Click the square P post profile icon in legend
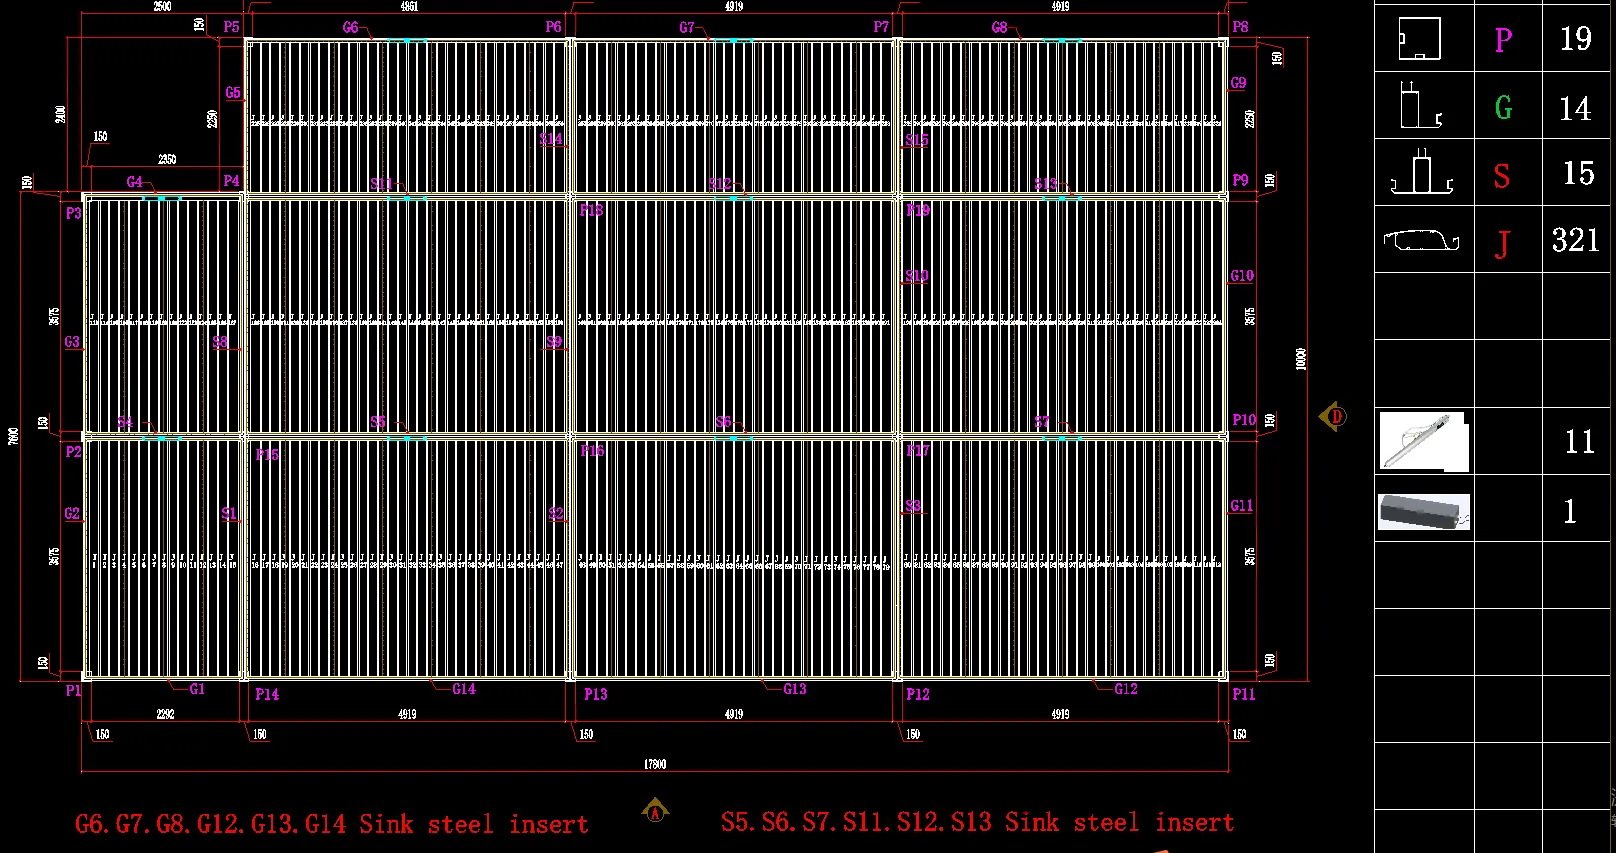Image resolution: width=1616 pixels, height=853 pixels. pos(1419,39)
